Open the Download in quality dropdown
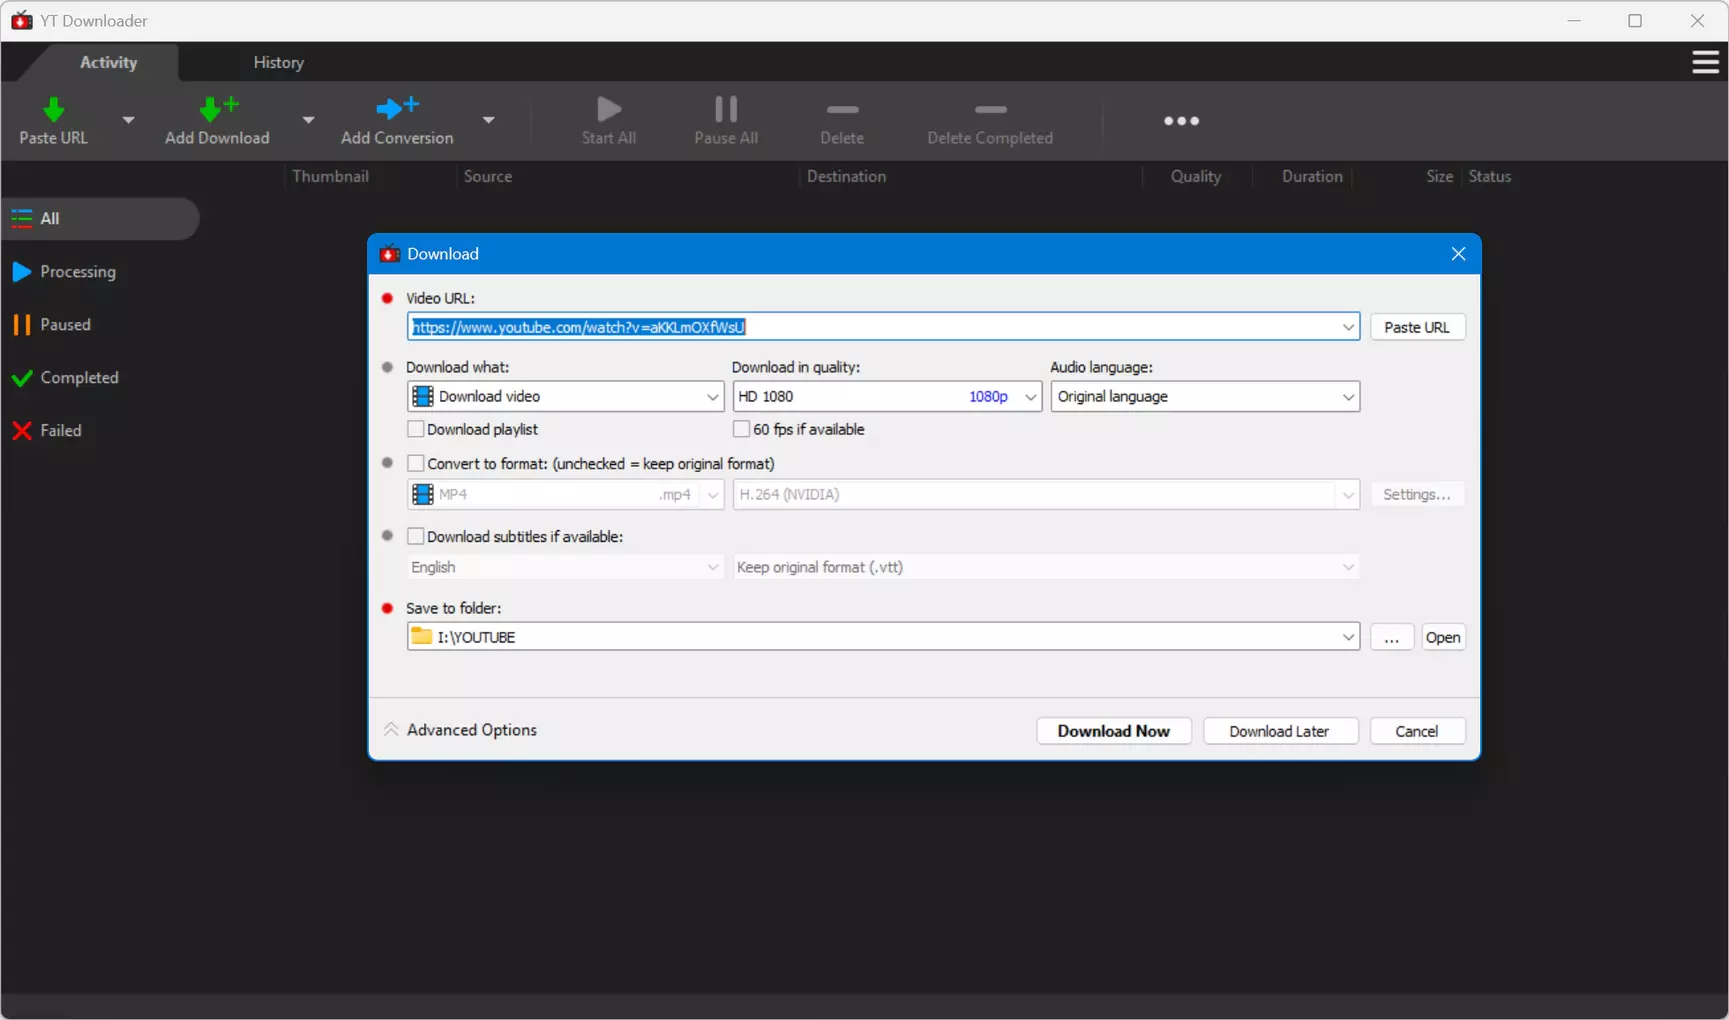Screen dimensions: 1729x1020 [x=887, y=397]
